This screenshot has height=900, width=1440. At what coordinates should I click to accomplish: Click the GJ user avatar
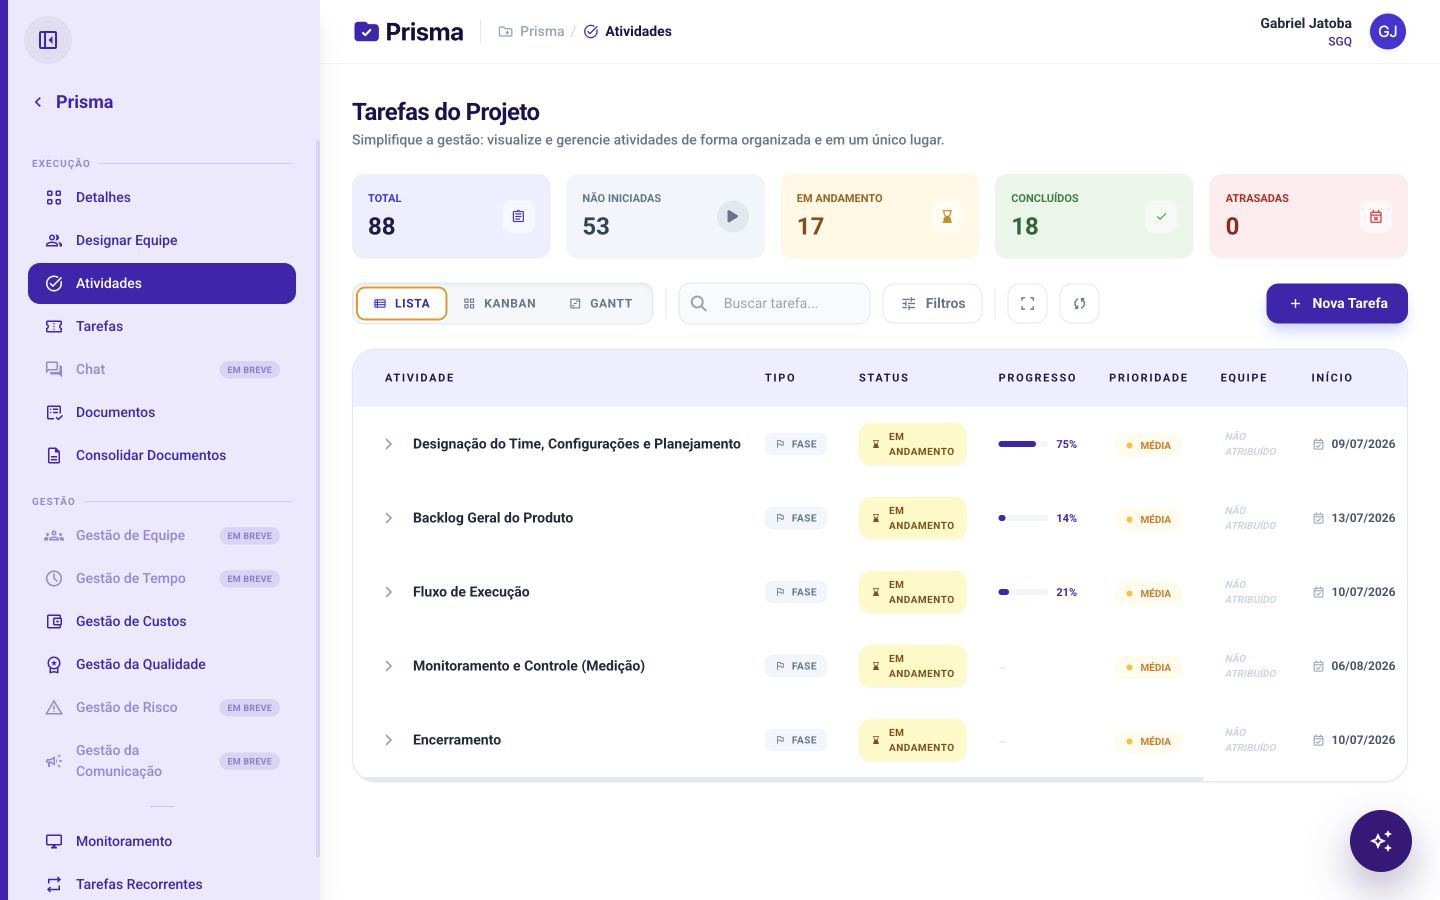pos(1388,31)
